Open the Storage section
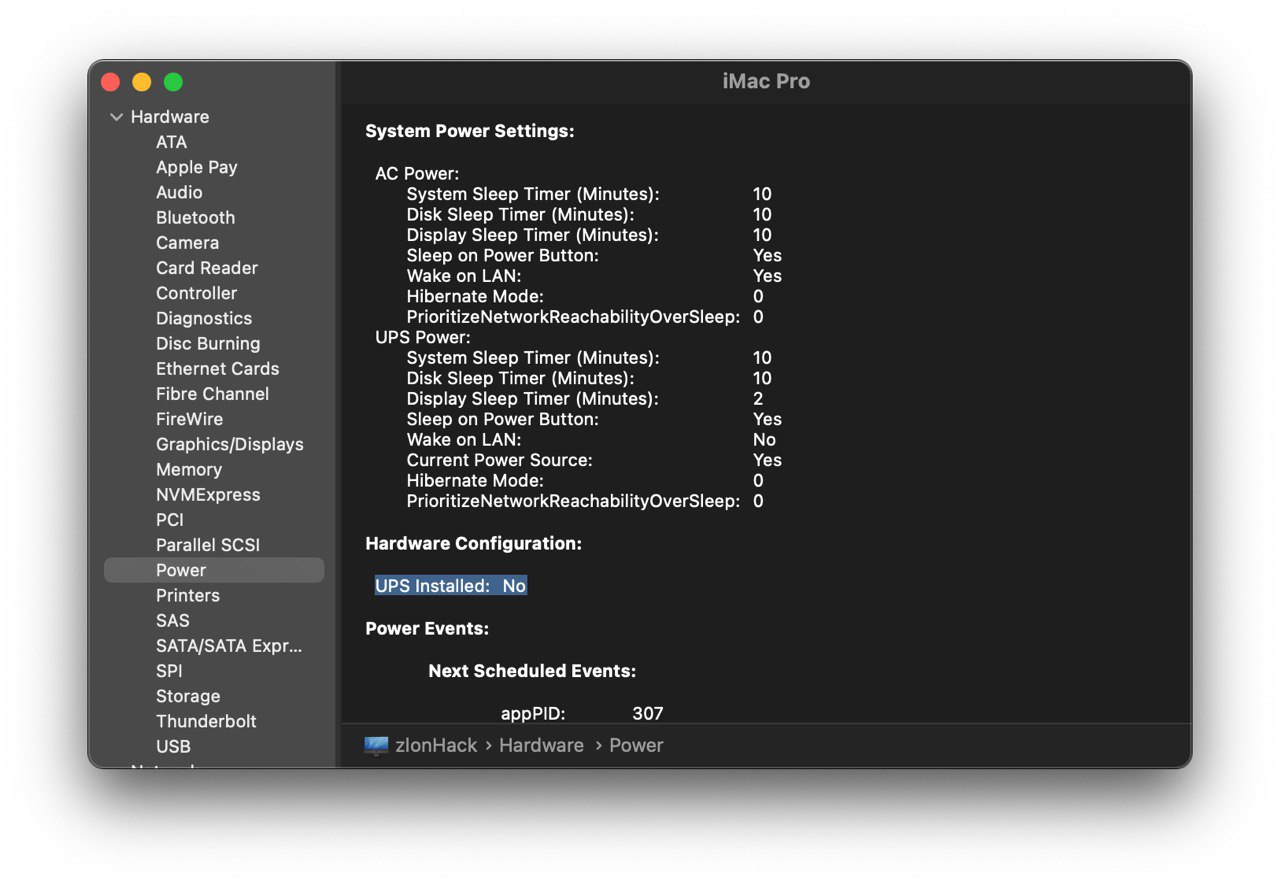 pos(188,696)
